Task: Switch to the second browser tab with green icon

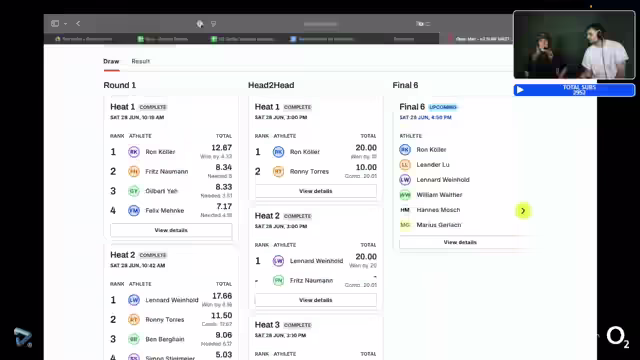Action: click(x=163, y=39)
